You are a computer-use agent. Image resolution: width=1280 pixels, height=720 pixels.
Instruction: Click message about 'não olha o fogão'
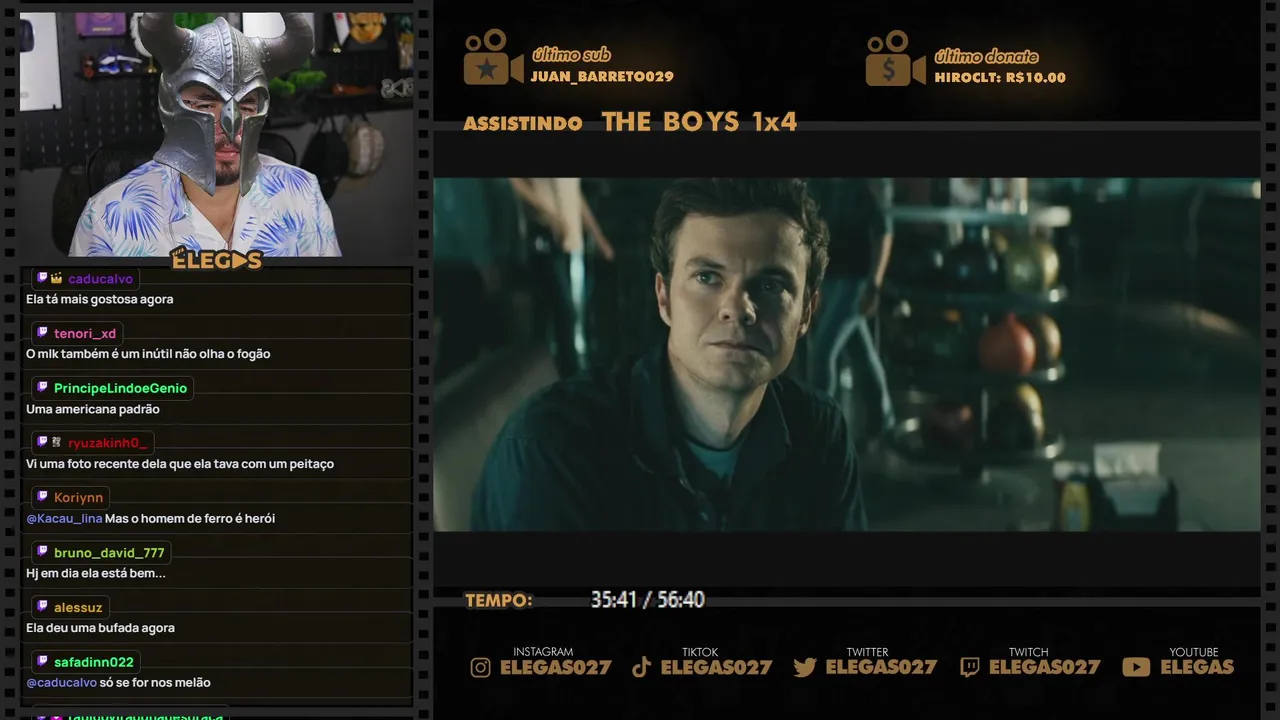pos(148,354)
